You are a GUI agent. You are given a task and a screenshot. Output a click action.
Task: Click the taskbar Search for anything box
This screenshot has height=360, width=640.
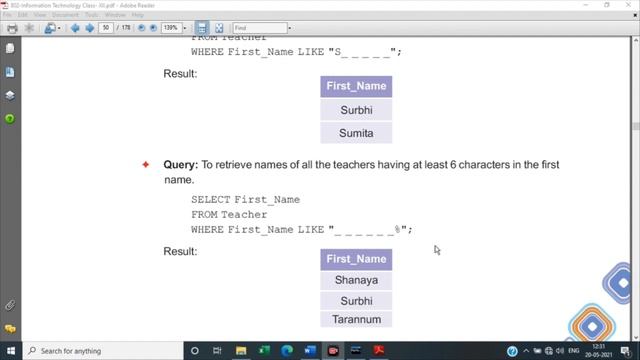coord(103,351)
